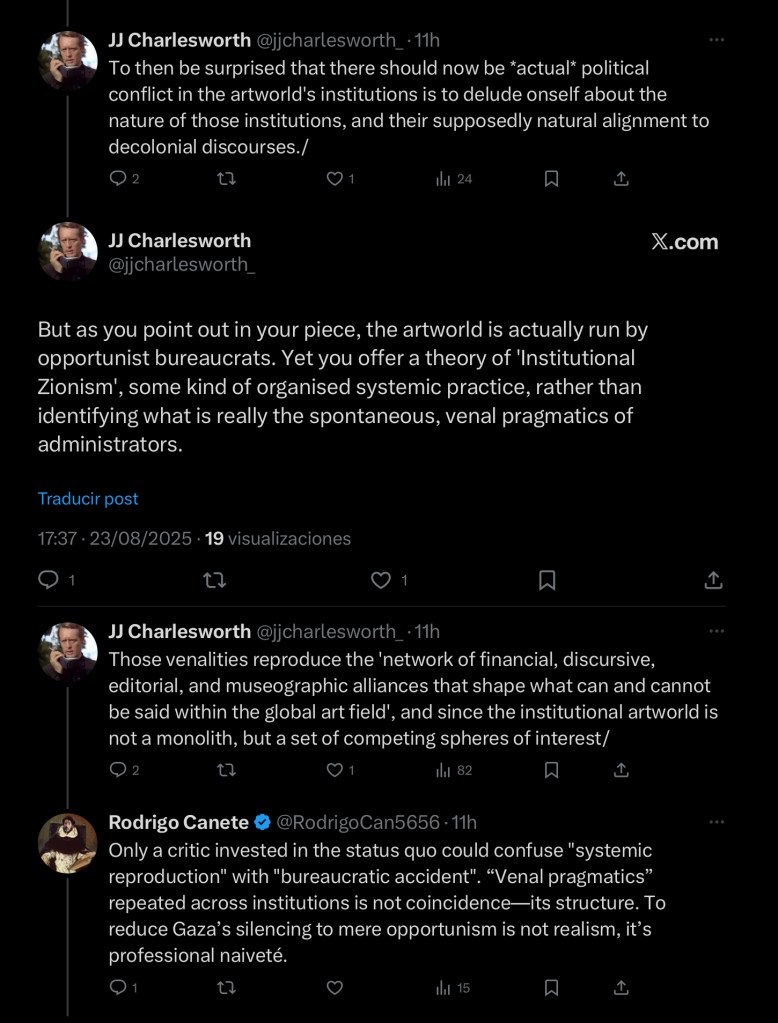Viewport: 778px width, 1023px height.
Task: Open more options on Rodrigo Canete's reply
Action: click(x=716, y=822)
